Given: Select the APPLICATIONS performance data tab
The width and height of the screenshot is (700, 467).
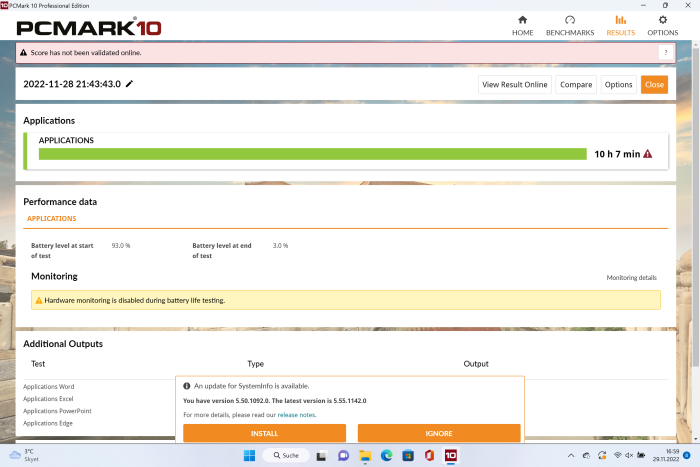Looking at the screenshot, I should (51, 218).
